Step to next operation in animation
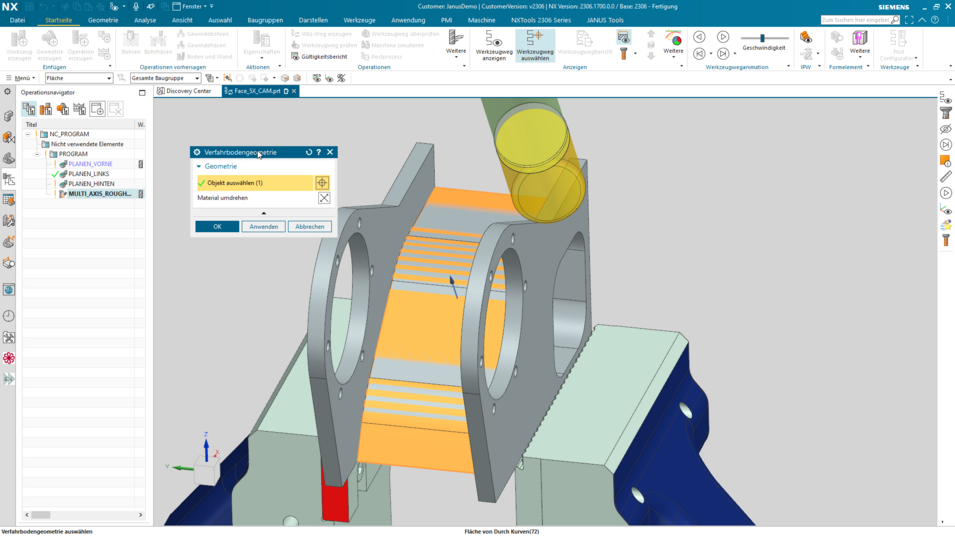 (x=723, y=54)
